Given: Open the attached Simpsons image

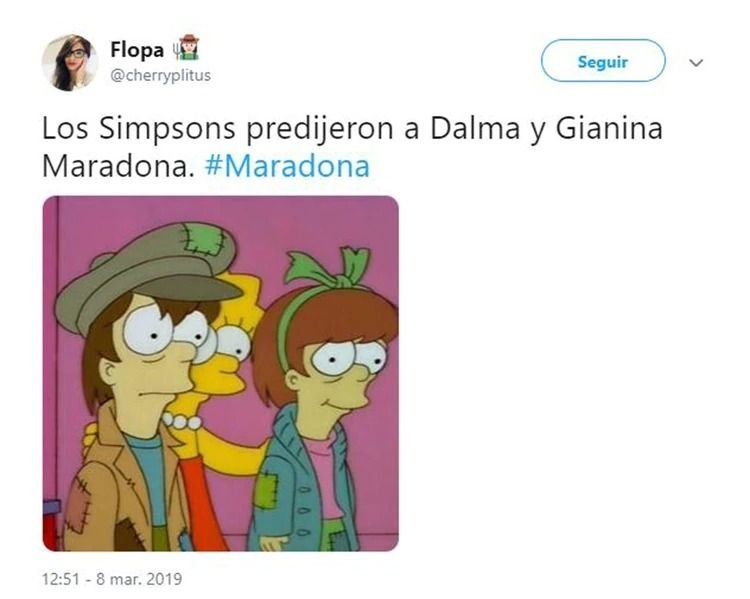Looking at the screenshot, I should pyautogui.click(x=221, y=373).
